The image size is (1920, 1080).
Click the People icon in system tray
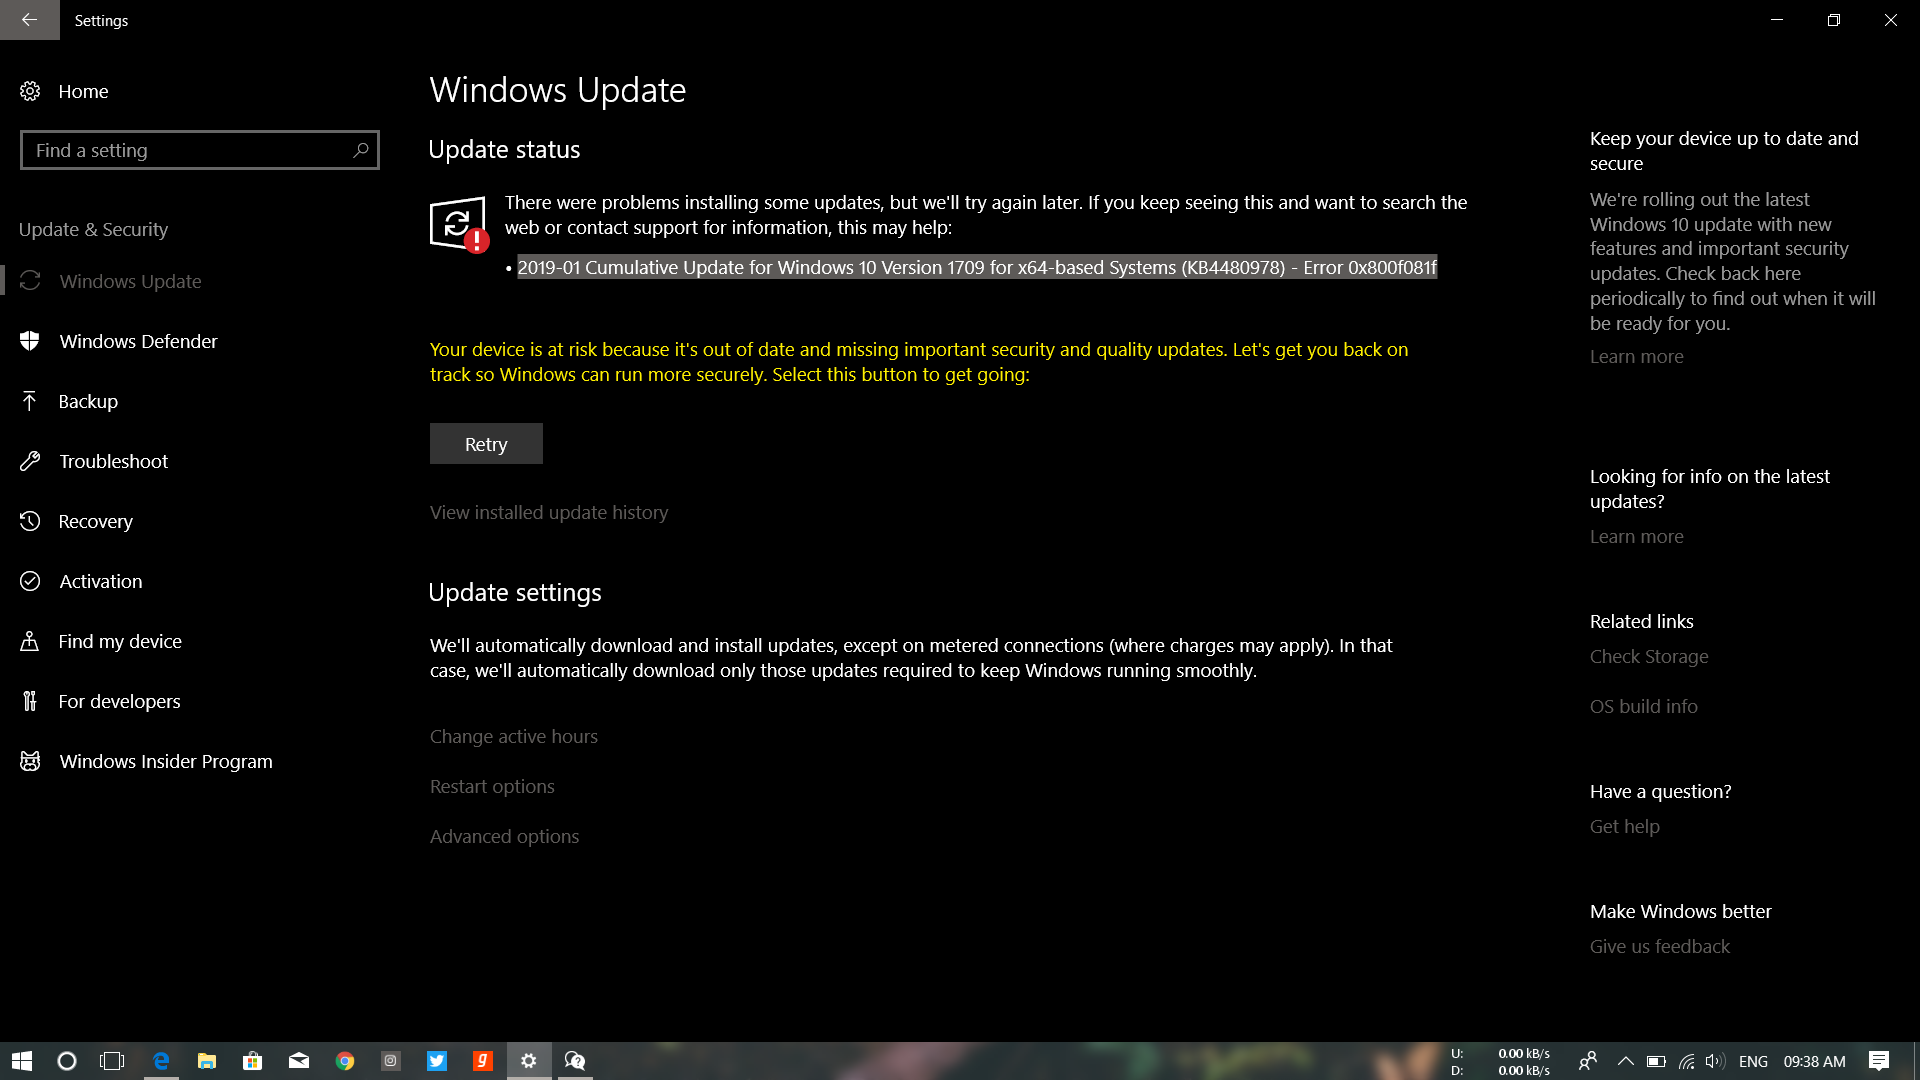[x=1587, y=1061]
